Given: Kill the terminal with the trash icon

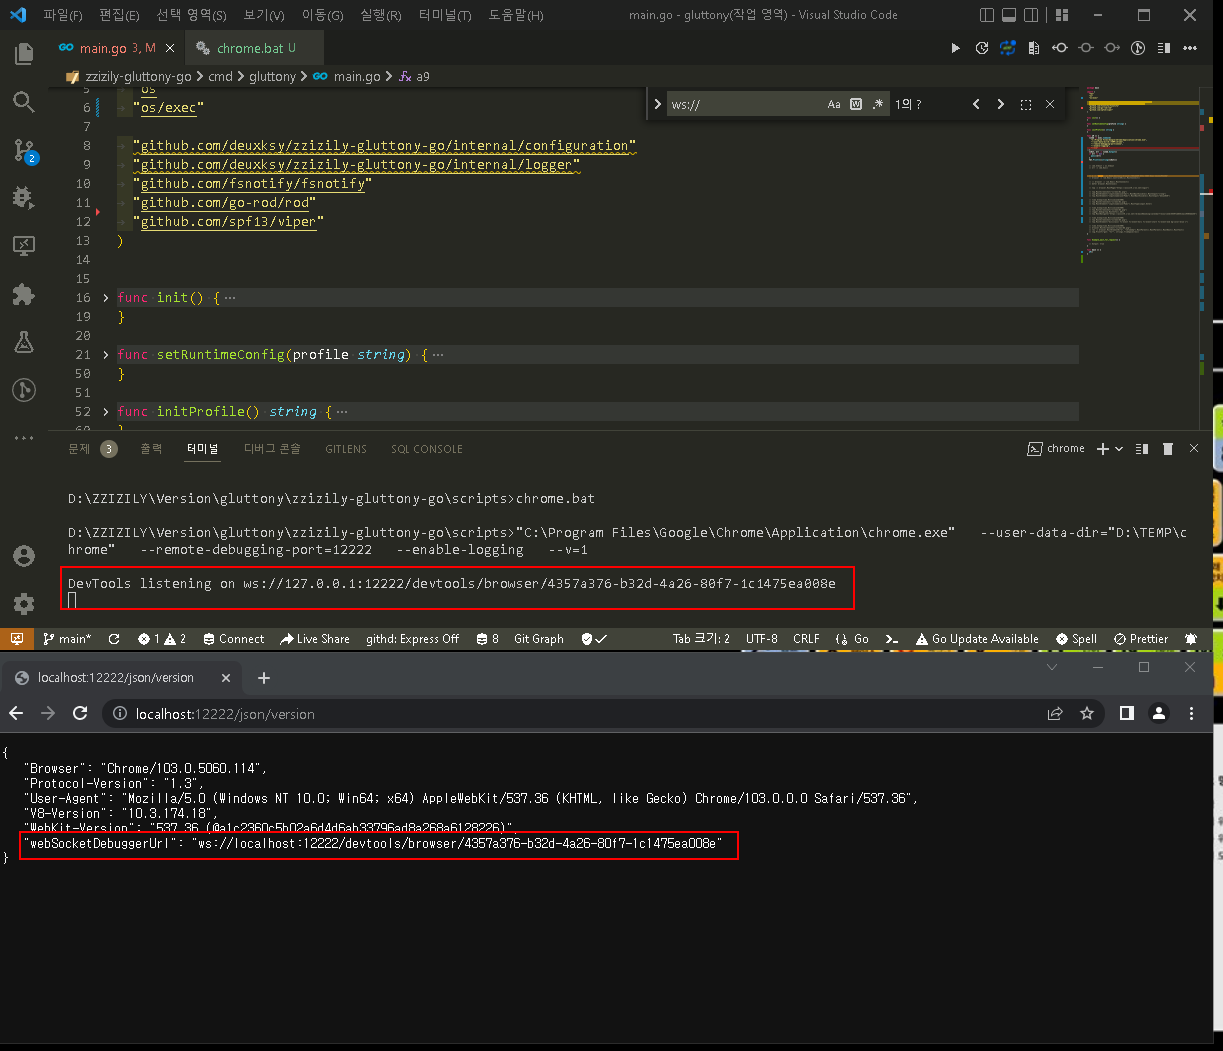Looking at the screenshot, I should [x=1167, y=449].
